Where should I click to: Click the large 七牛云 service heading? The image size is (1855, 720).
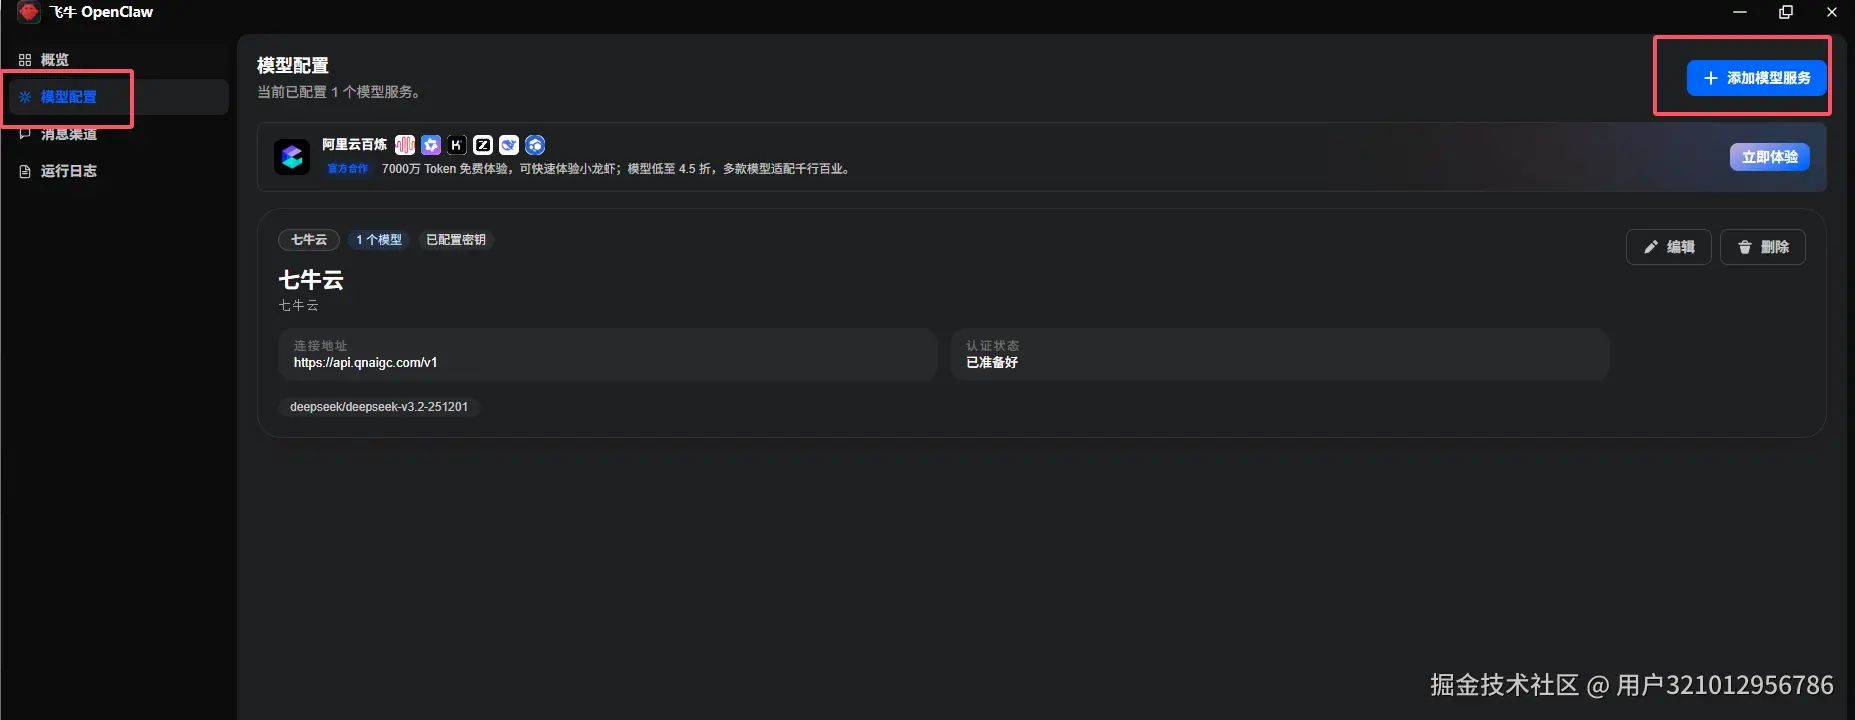coord(311,280)
